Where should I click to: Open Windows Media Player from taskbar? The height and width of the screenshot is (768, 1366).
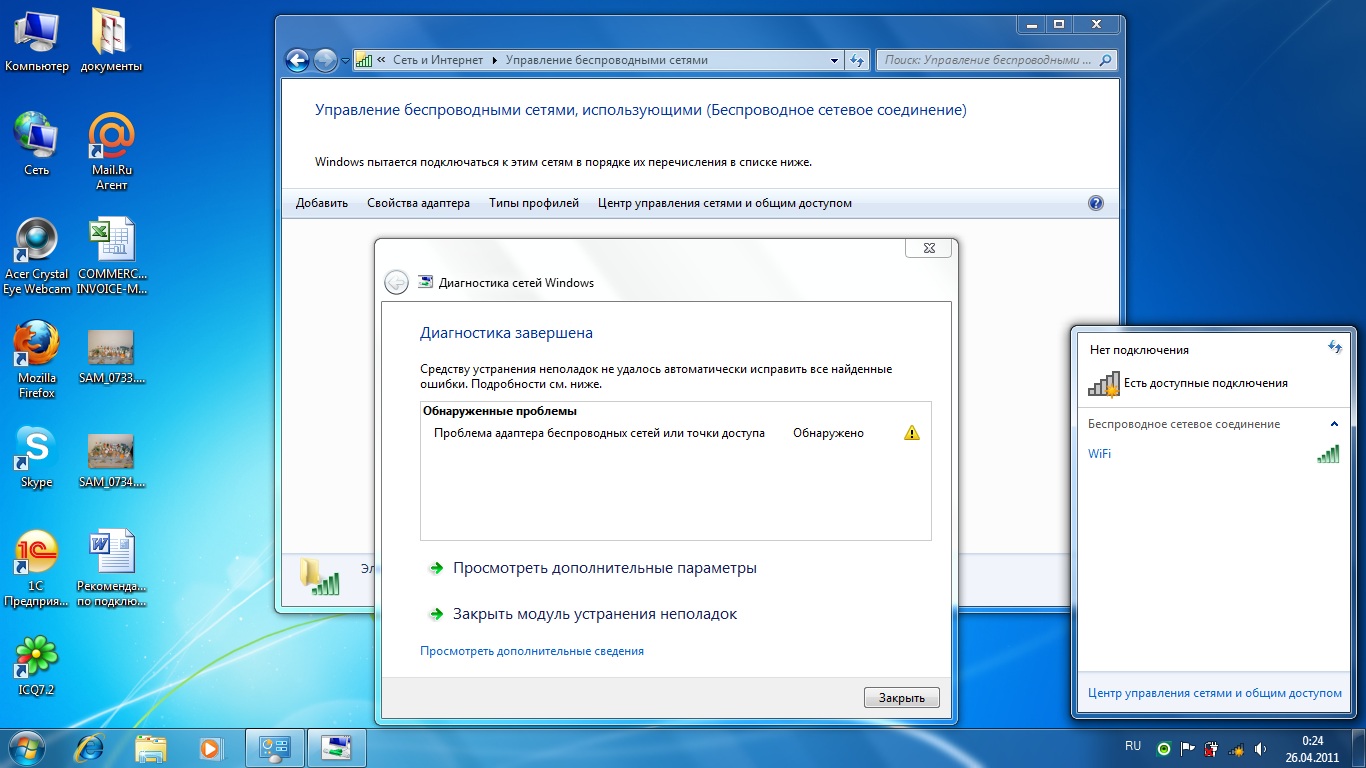point(210,747)
